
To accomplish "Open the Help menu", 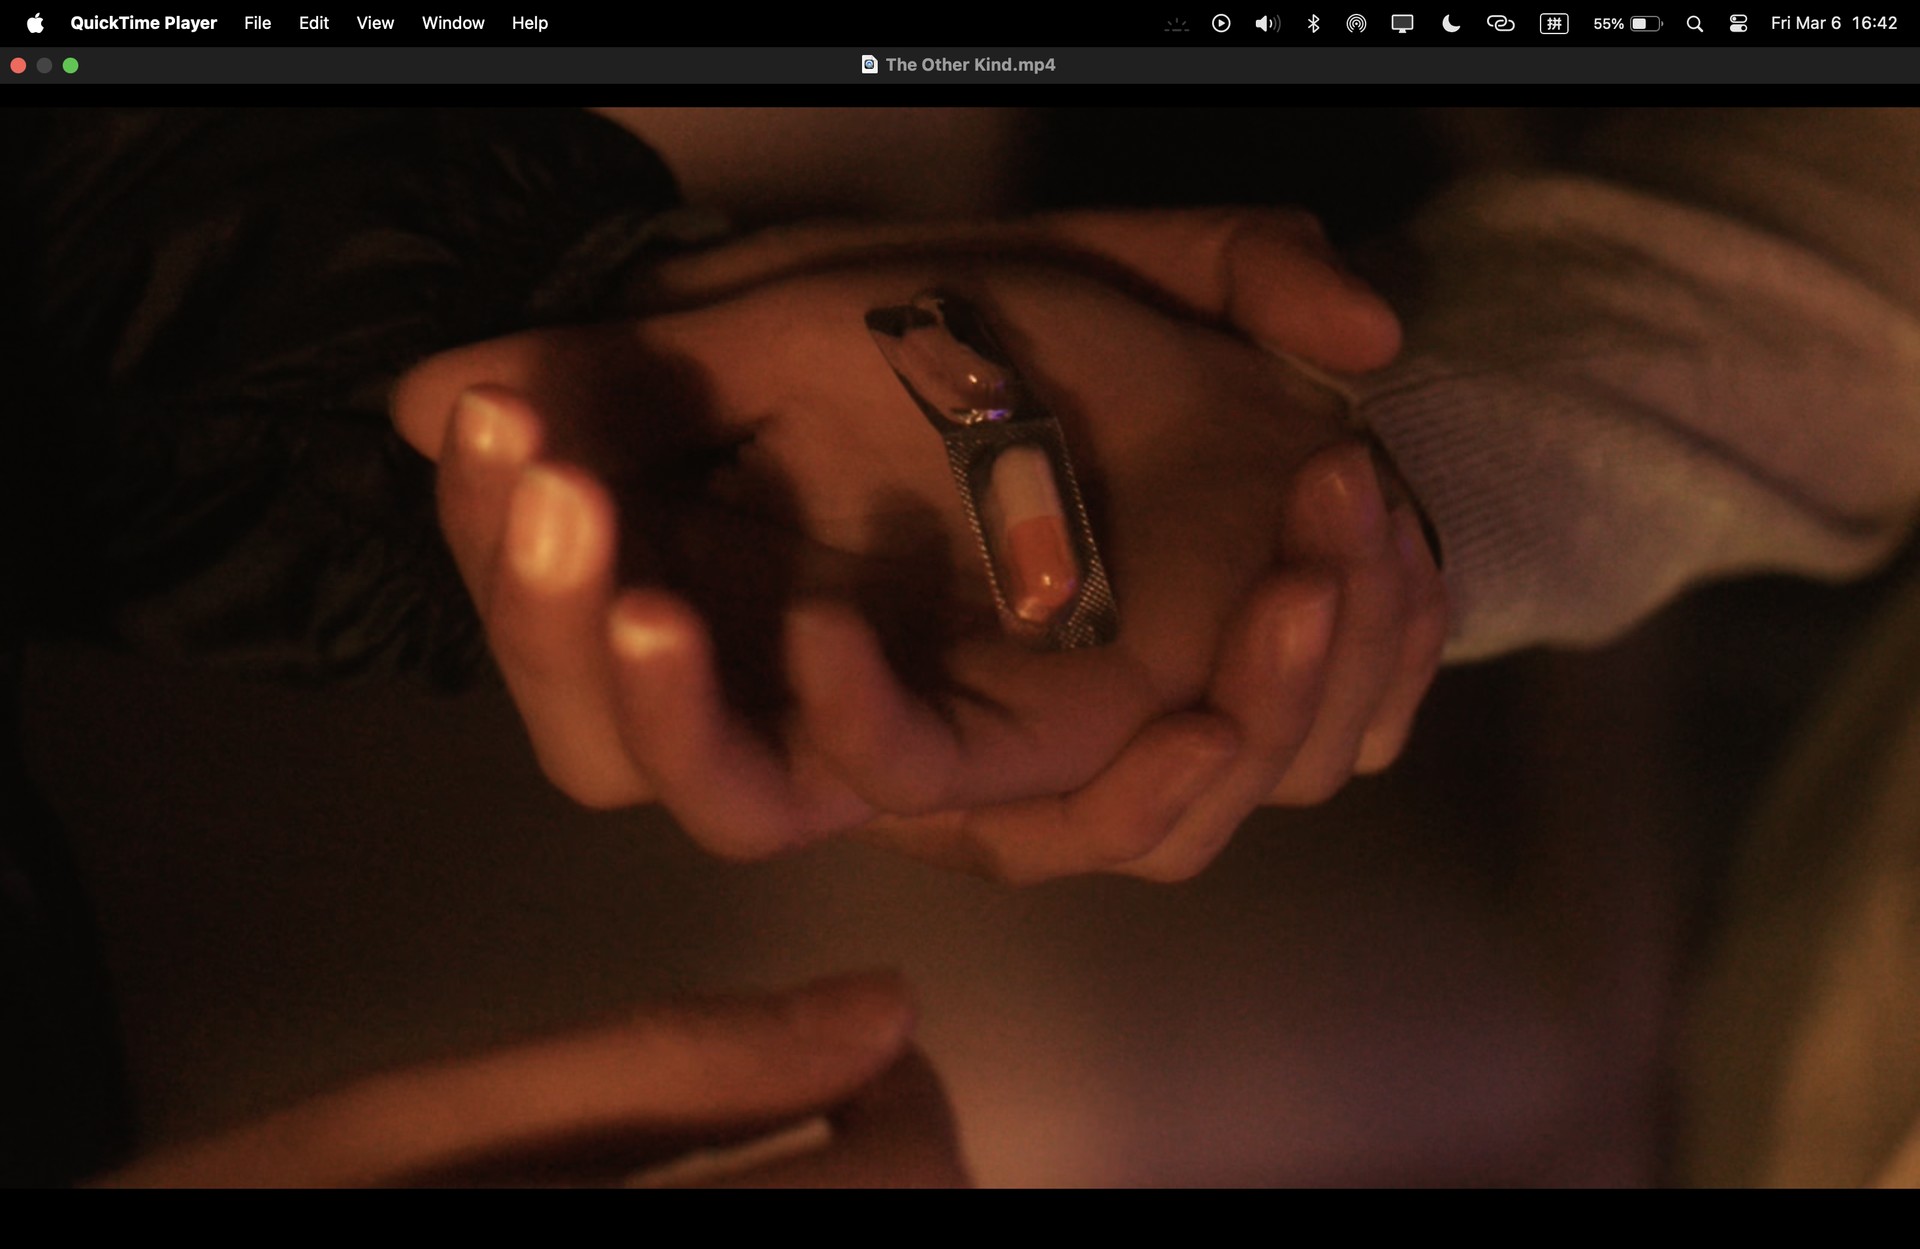I will tap(530, 23).
